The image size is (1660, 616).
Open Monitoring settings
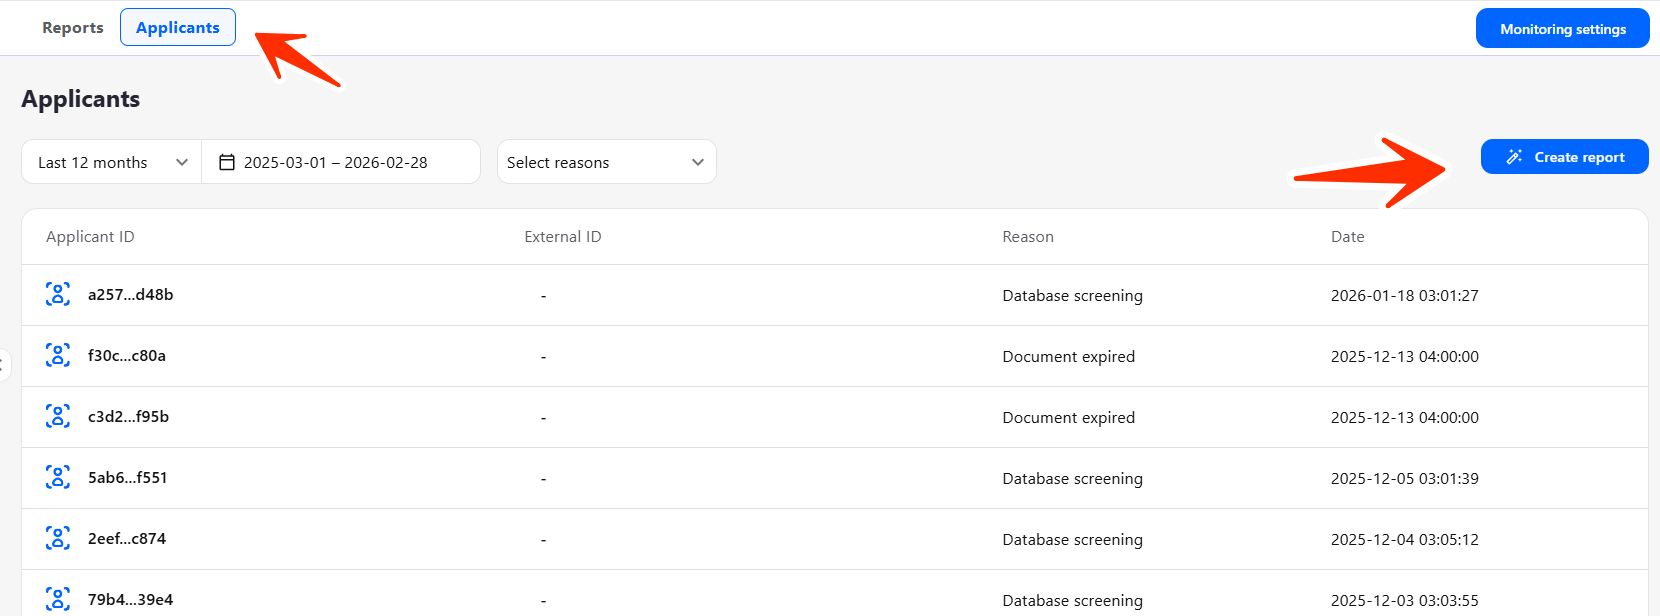pyautogui.click(x=1562, y=29)
